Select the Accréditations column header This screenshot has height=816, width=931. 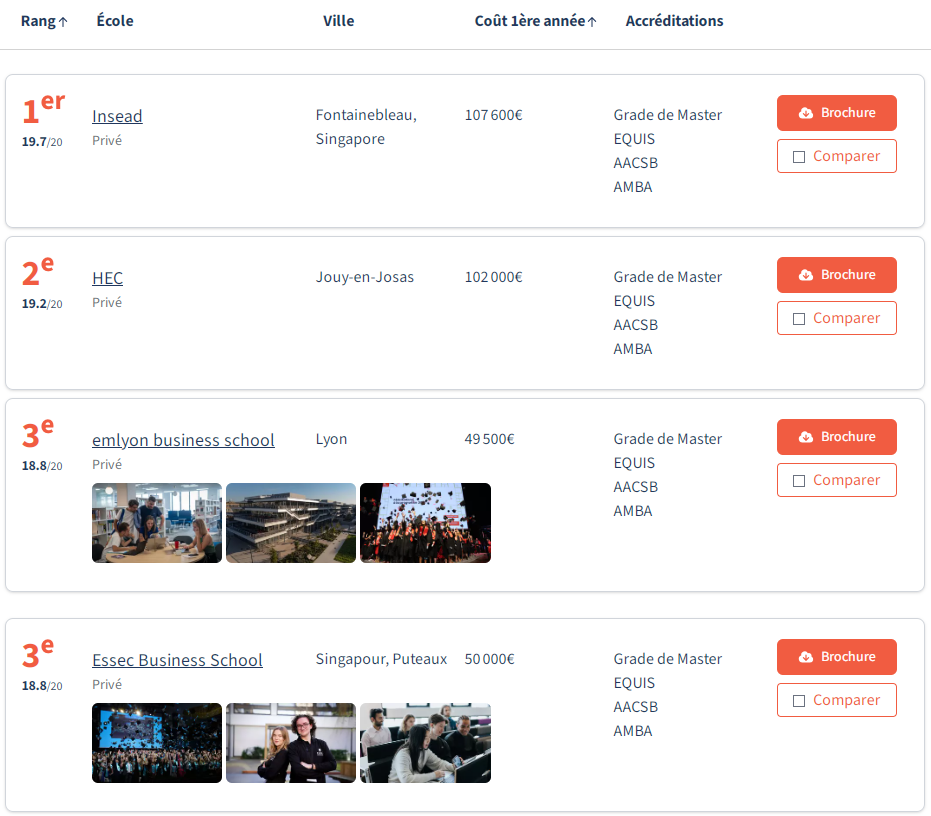point(674,21)
